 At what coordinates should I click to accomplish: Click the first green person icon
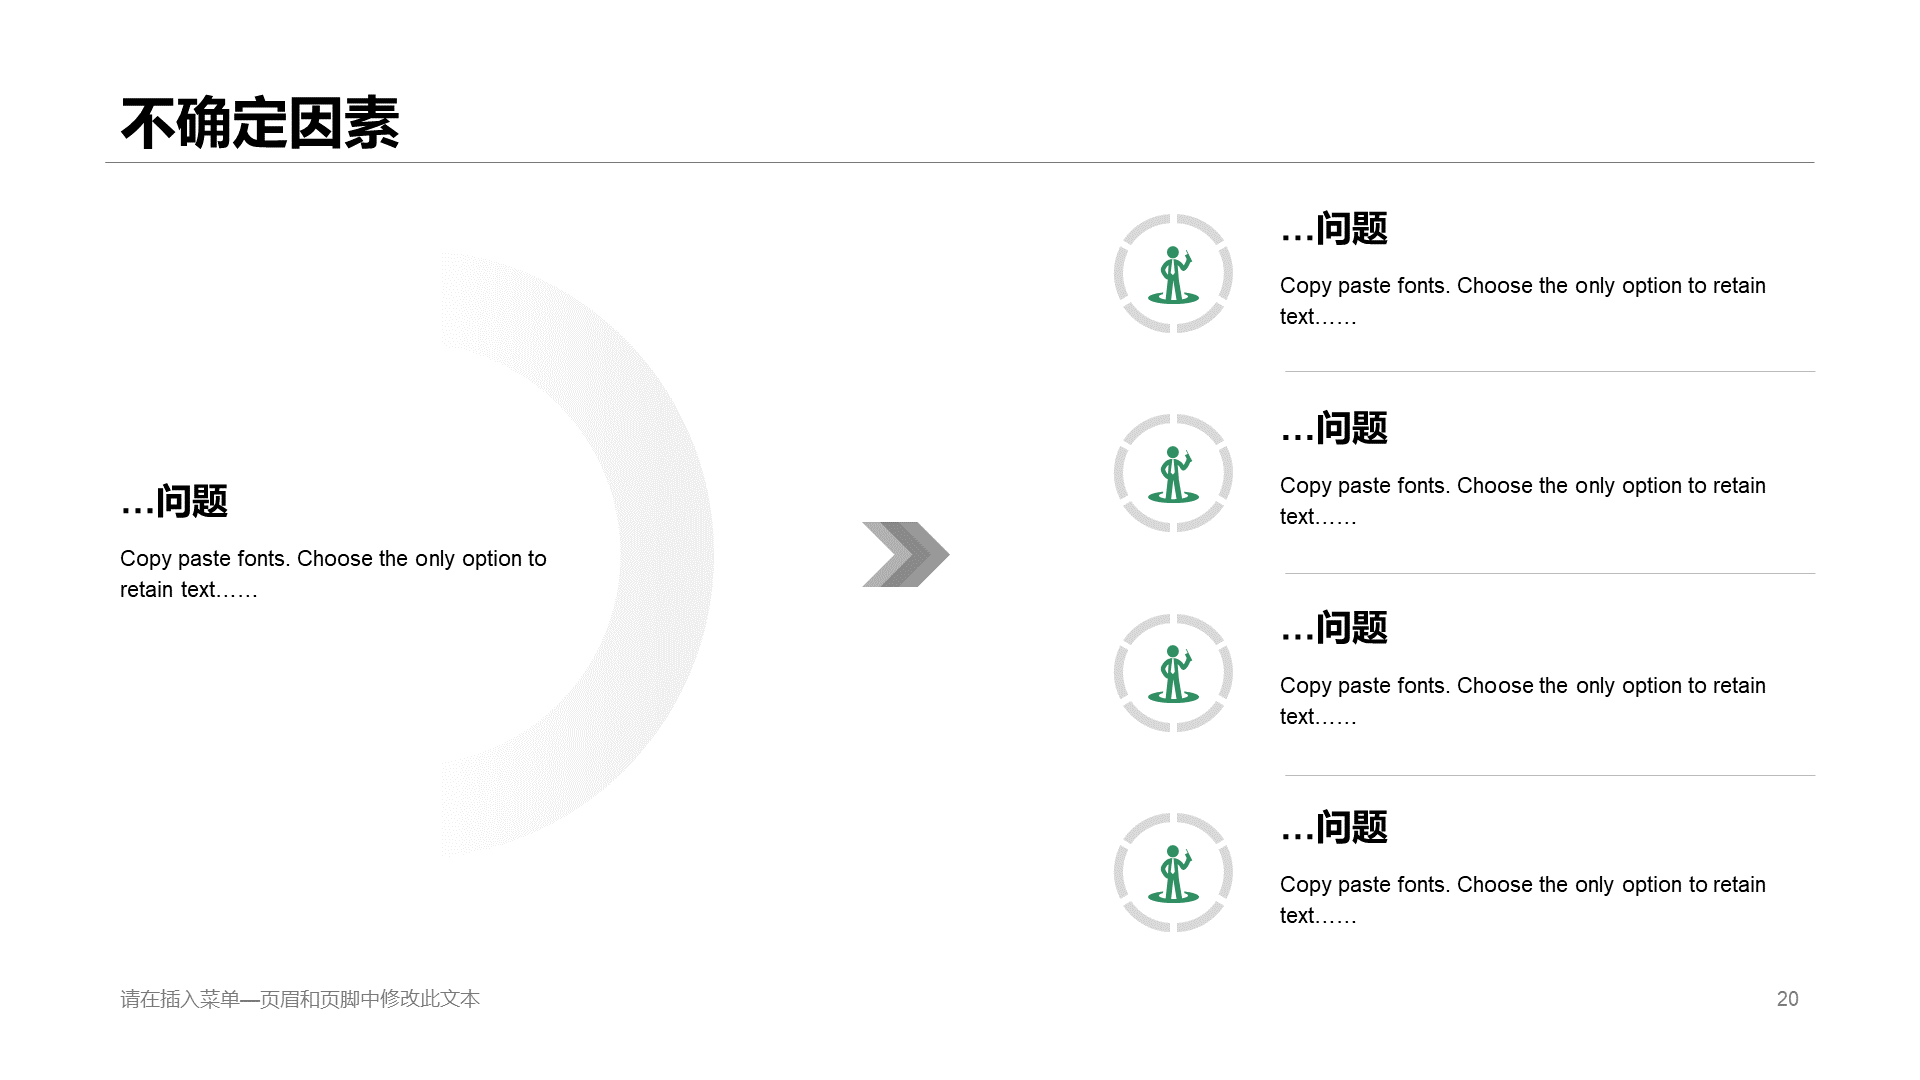coord(1173,274)
